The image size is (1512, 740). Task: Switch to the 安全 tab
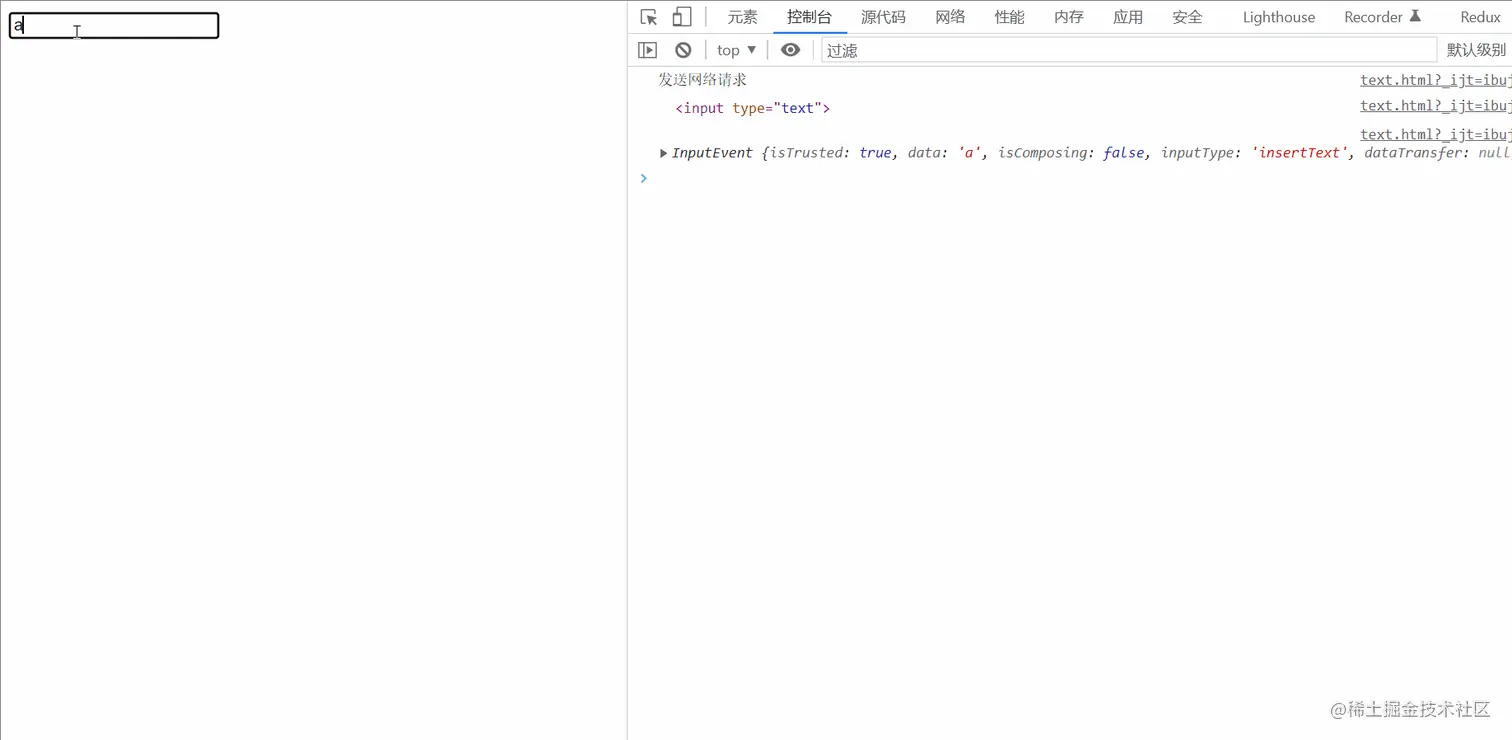(x=1187, y=17)
